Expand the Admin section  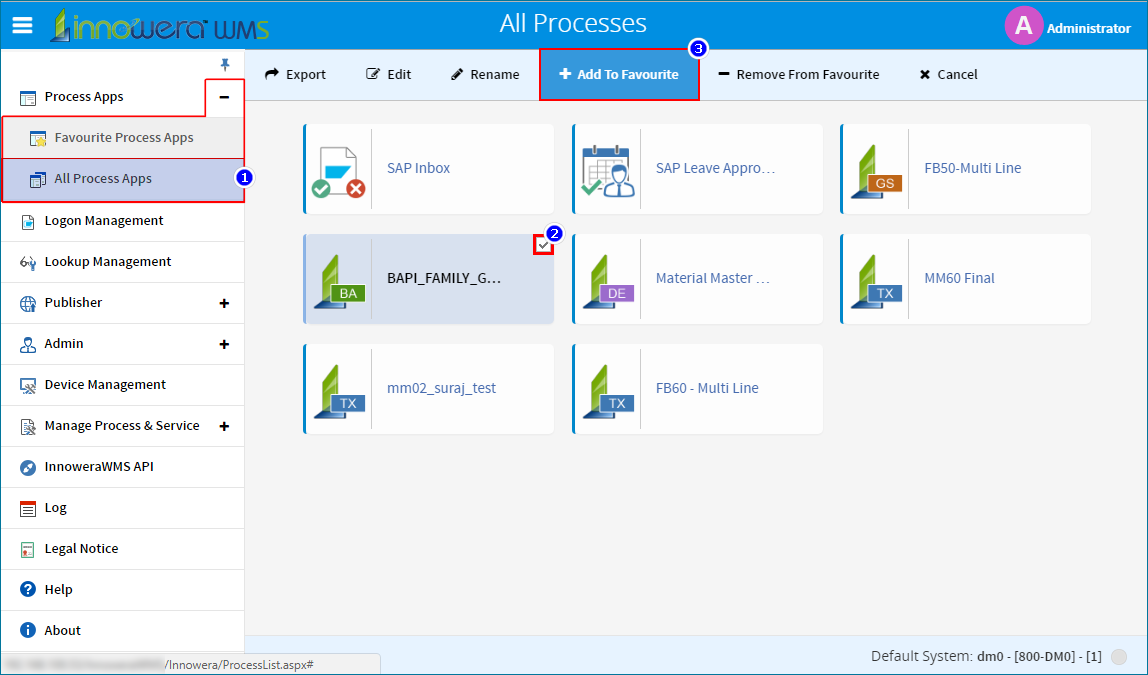click(224, 345)
